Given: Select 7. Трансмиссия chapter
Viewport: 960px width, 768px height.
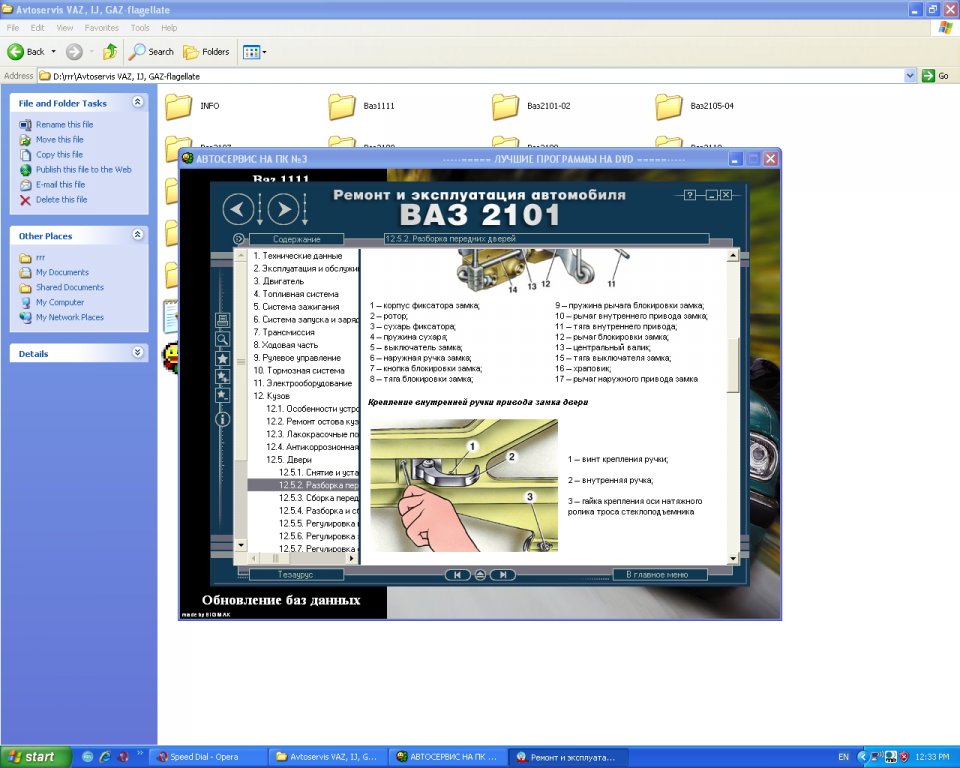Looking at the screenshot, I should (x=284, y=332).
